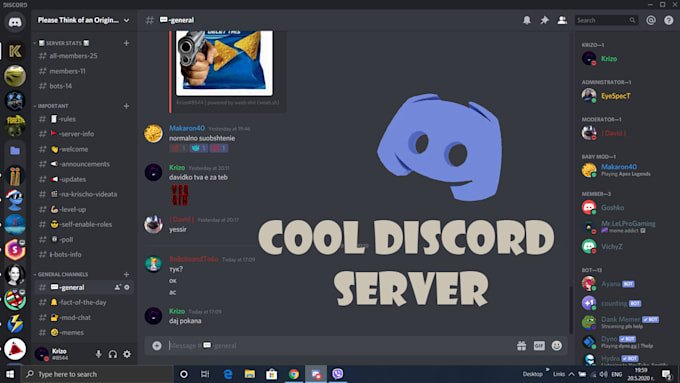This screenshot has width=680, height=383.
Task: Open mentions inbox icon
Action: click(651, 20)
